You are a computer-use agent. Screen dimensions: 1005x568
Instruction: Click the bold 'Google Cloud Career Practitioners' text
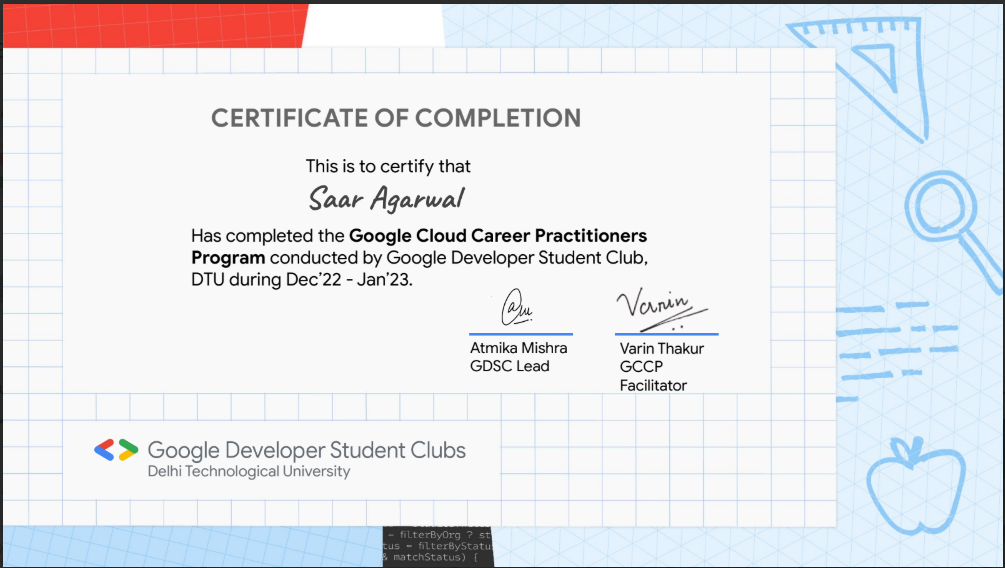[498, 236]
